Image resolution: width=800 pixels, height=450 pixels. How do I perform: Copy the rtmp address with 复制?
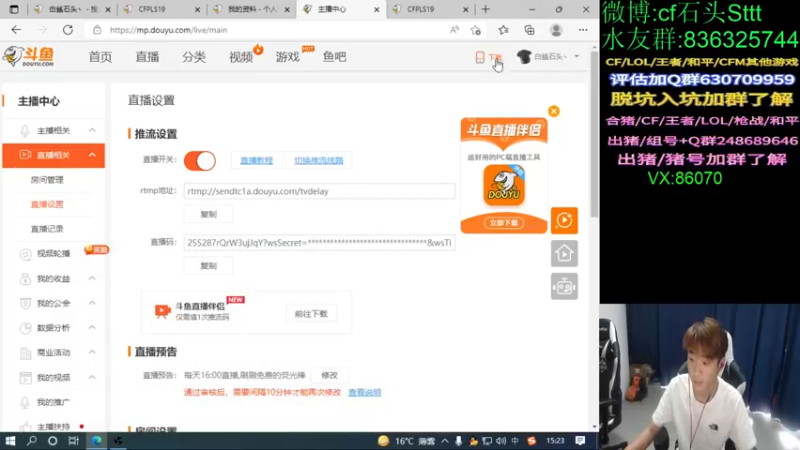coord(208,215)
